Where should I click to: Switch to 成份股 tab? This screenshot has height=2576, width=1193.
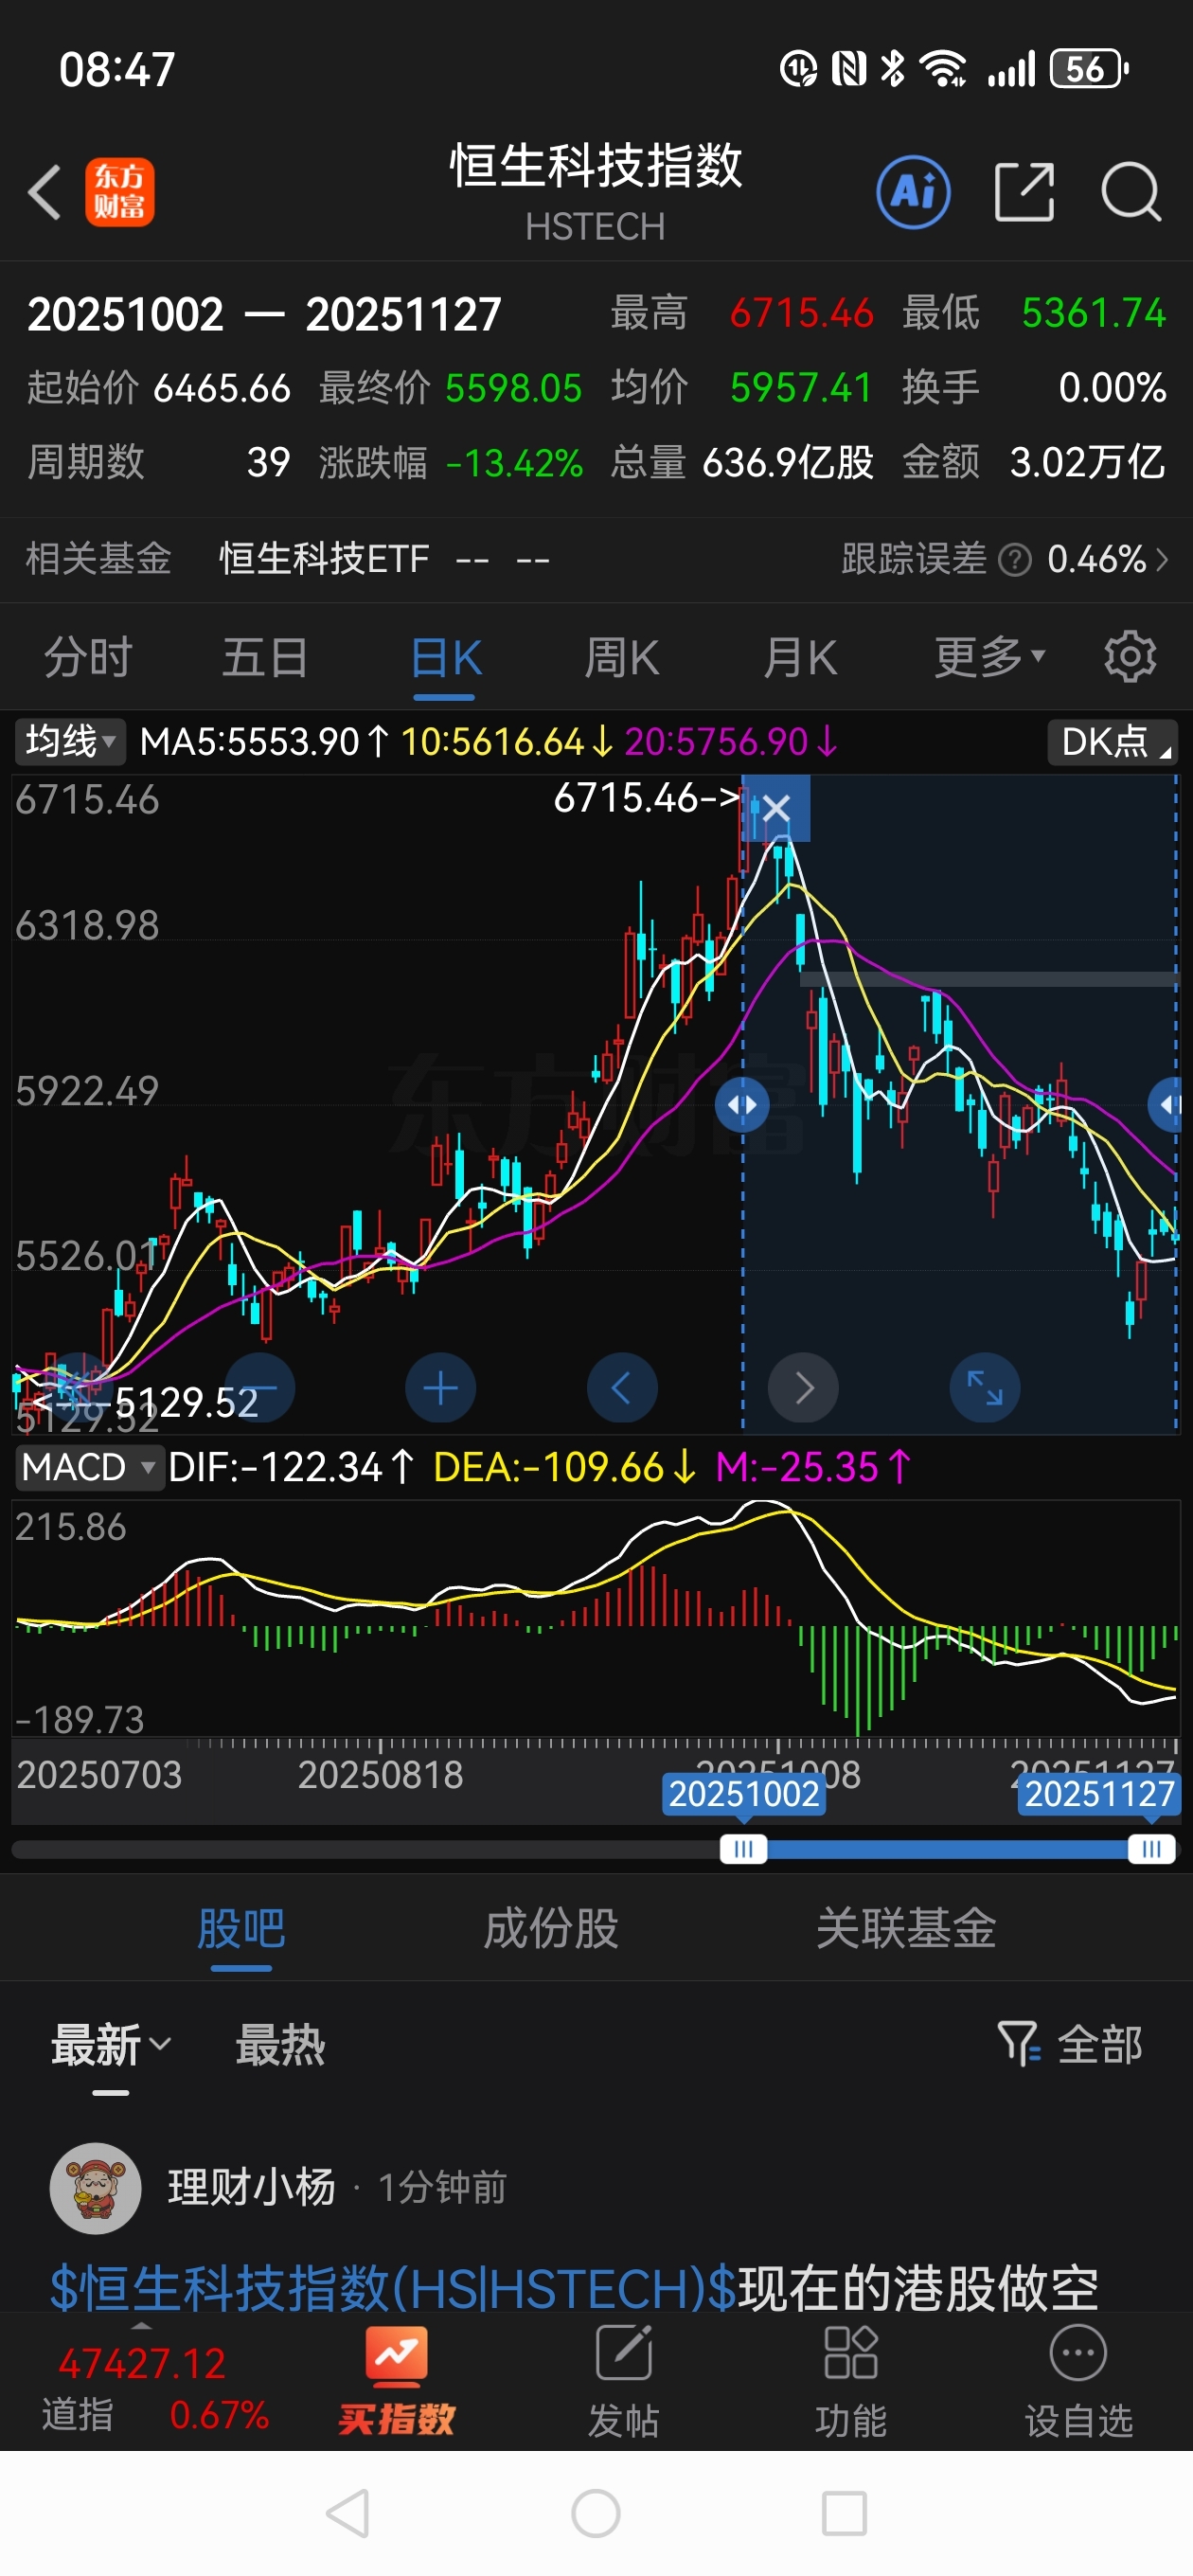coord(551,1928)
